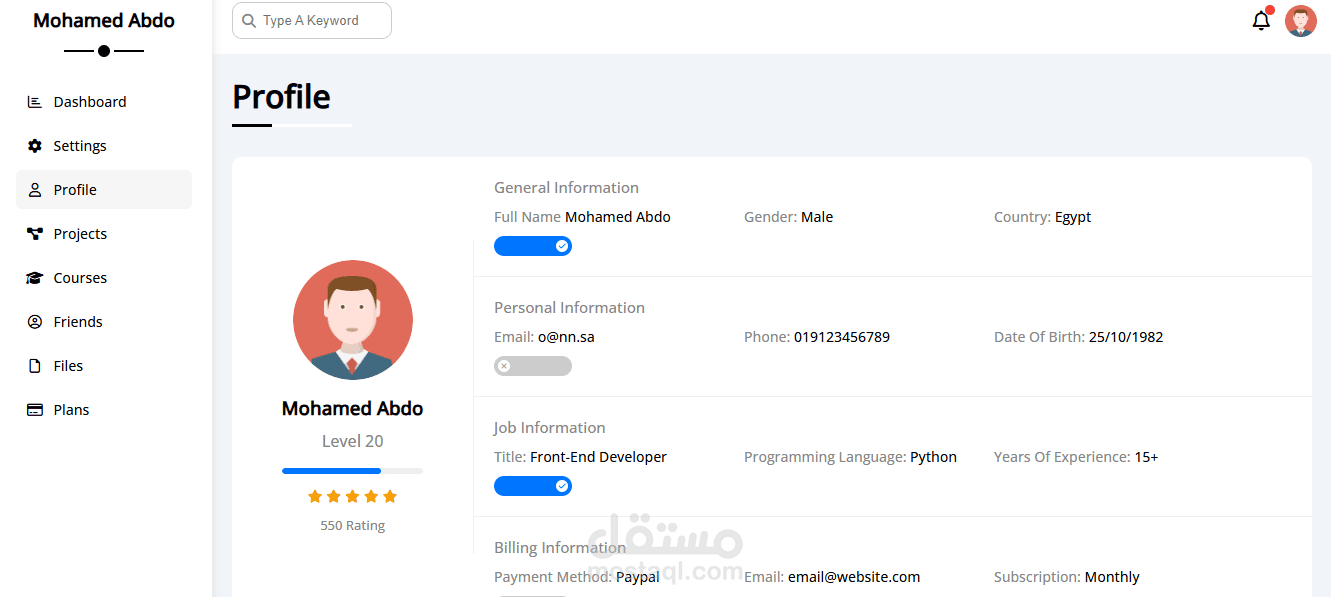Click the Courses graduation cap icon
Image resolution: width=1331 pixels, height=597 pixels.
tap(35, 278)
